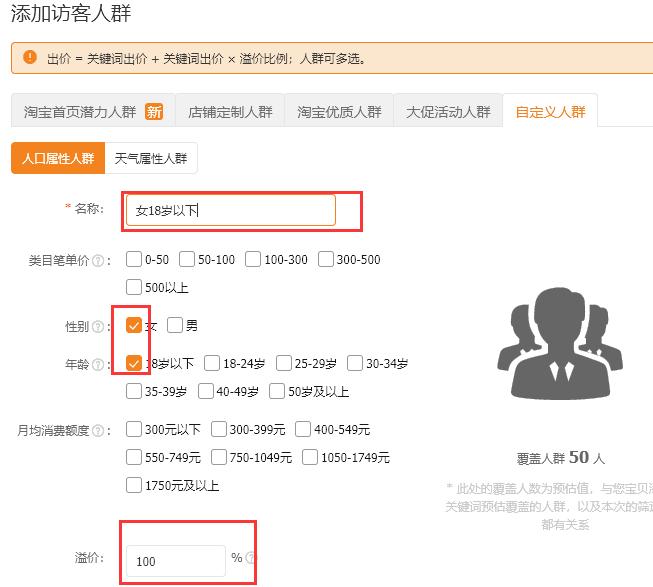Viewport: 653px width, 587px height.
Task: Select the 自定义人群 tab
Action: [x=550, y=111]
